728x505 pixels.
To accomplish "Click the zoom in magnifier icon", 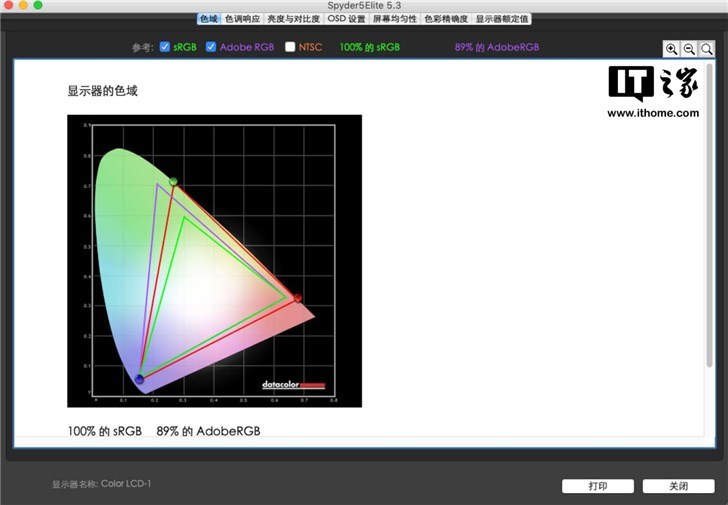I will 671,49.
